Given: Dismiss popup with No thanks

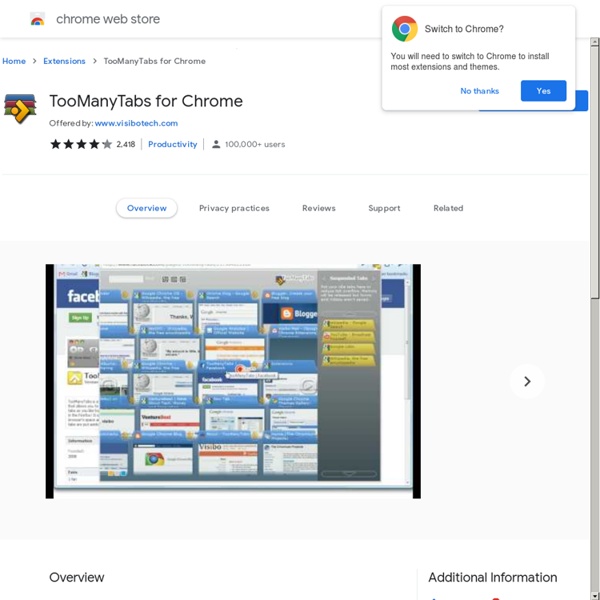Looking at the screenshot, I should pos(479,91).
